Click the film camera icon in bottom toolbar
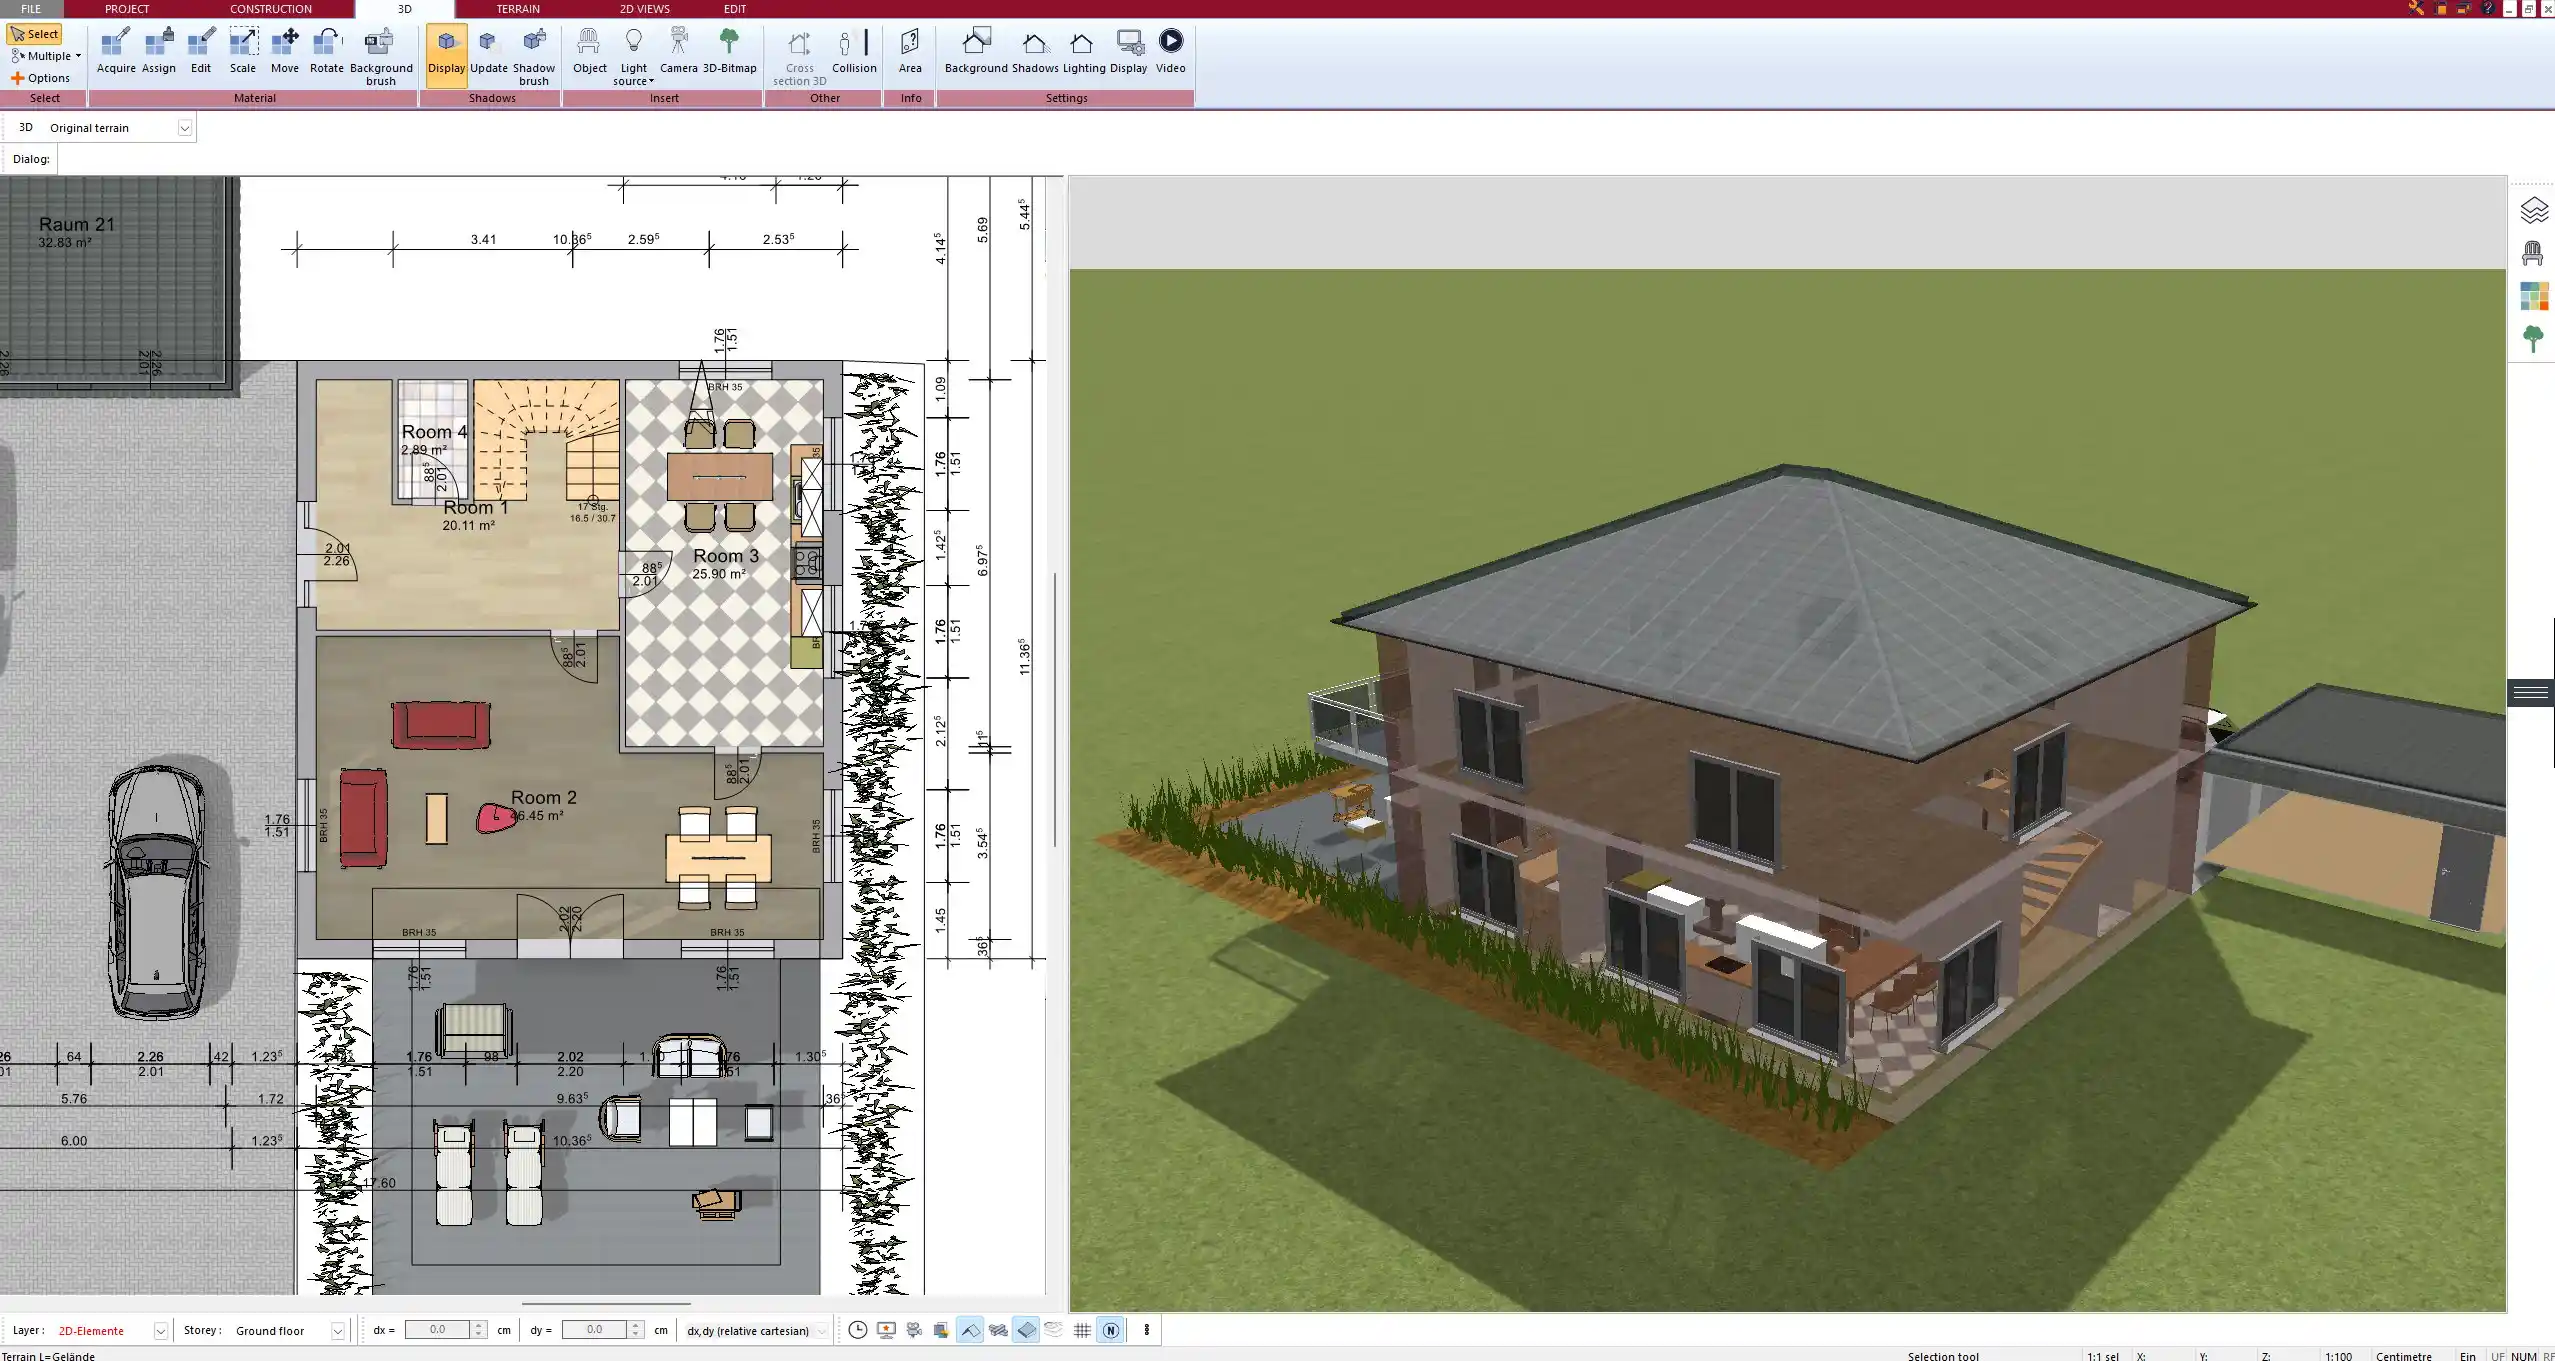This screenshot has height=1361, width=2555. coord(914,1330)
